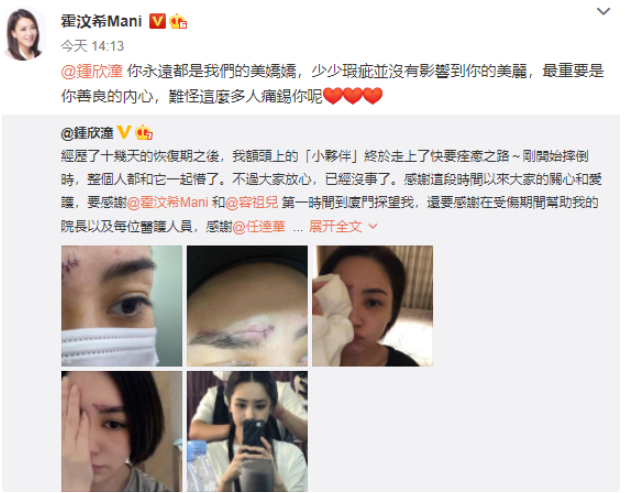This screenshot has width=625, height=493.
Task: Click the yellow verified V beside @鍾欣潼
Action: (x=124, y=132)
